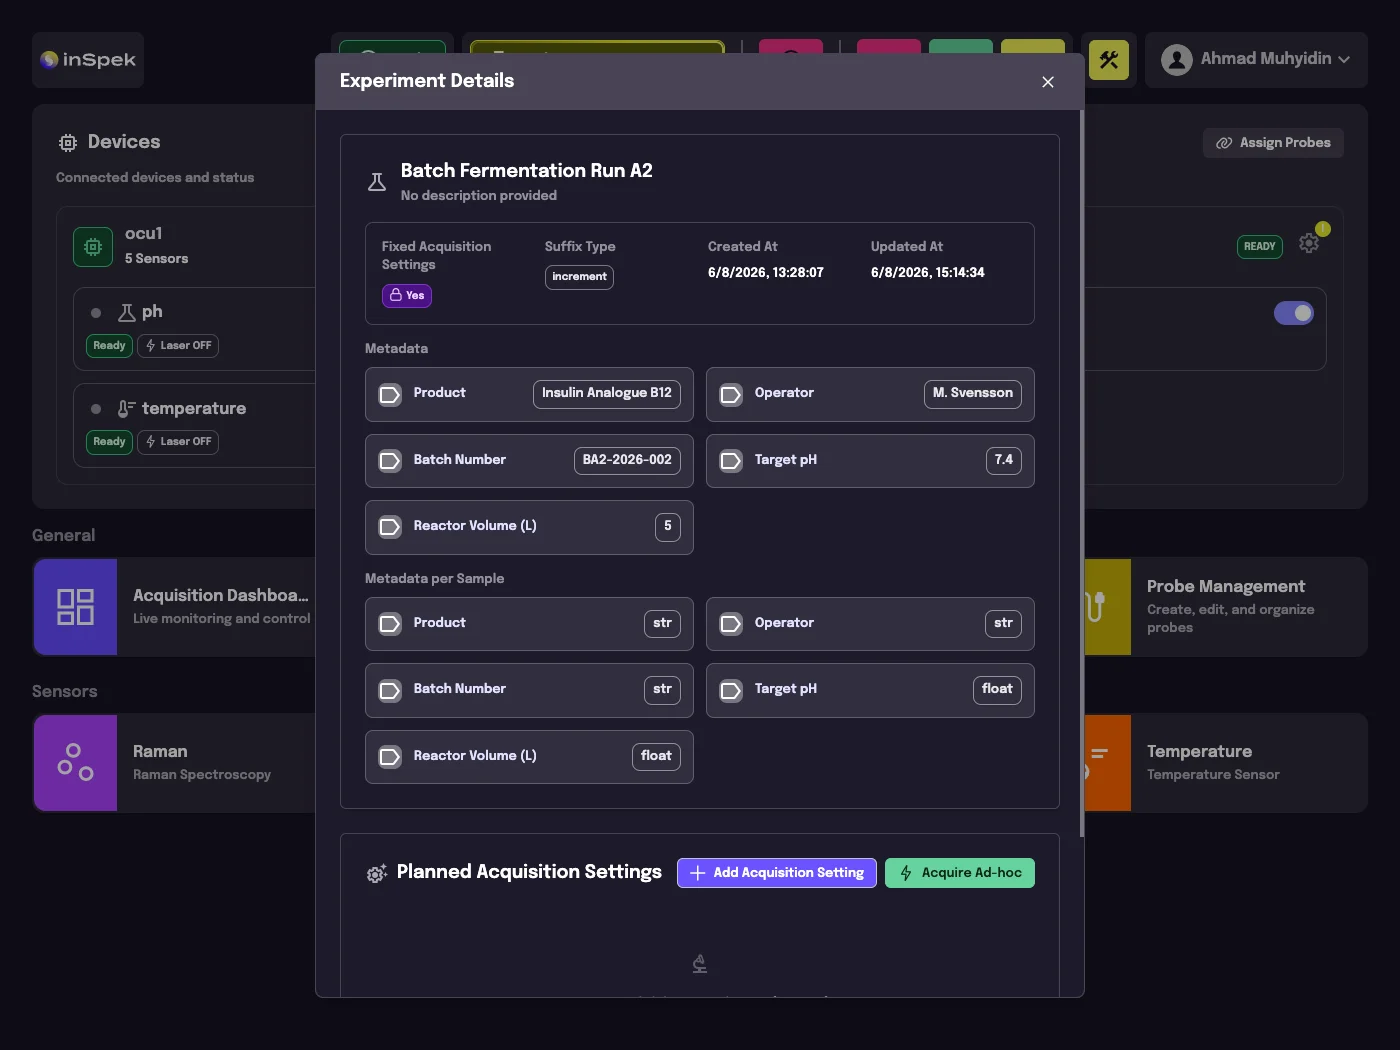This screenshot has height=1050, width=1400.
Task: Click the inSpek logo
Action: tap(88, 60)
